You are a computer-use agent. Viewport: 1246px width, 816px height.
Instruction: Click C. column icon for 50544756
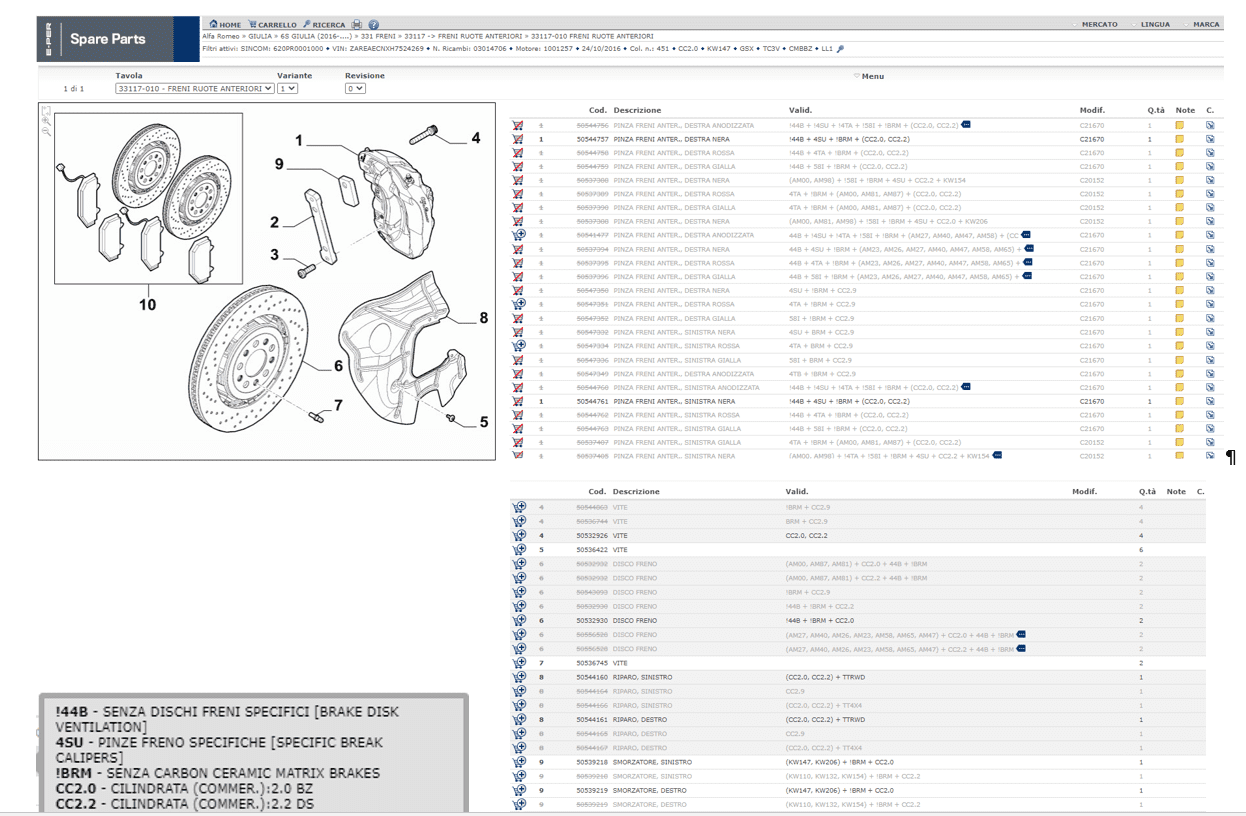[x=1210, y=125]
